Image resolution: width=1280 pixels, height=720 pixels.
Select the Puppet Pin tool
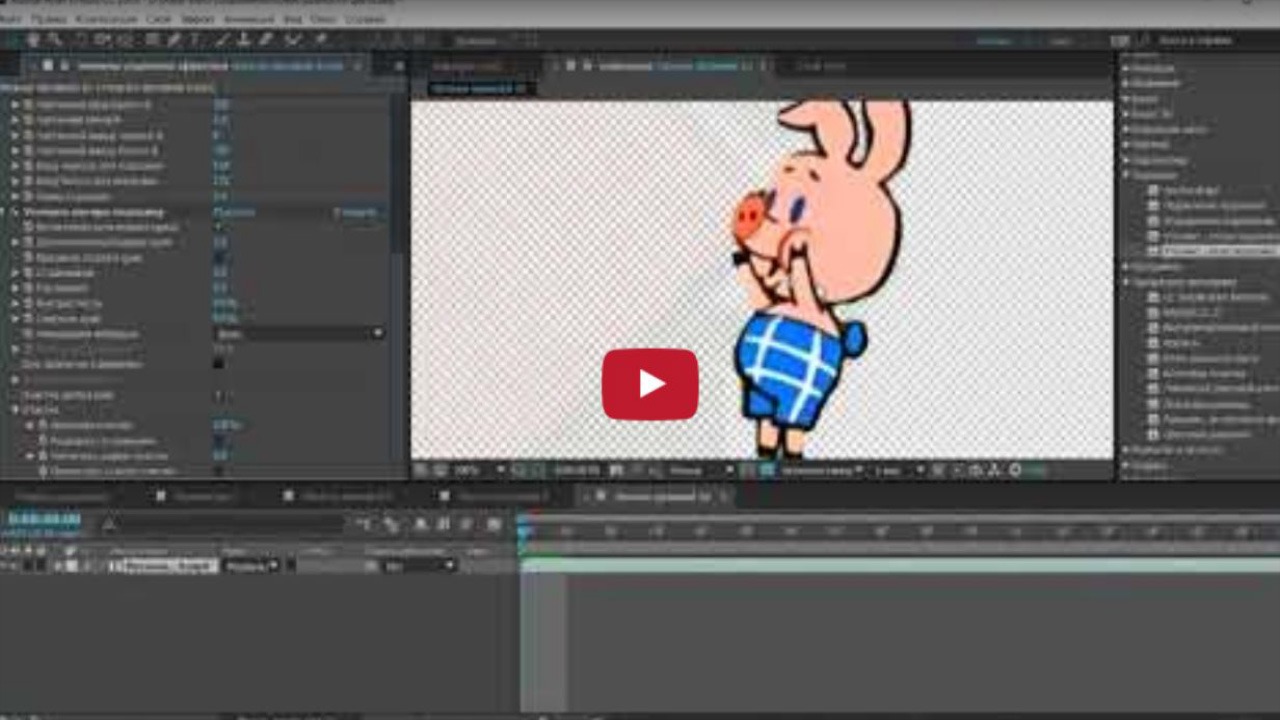coord(320,40)
